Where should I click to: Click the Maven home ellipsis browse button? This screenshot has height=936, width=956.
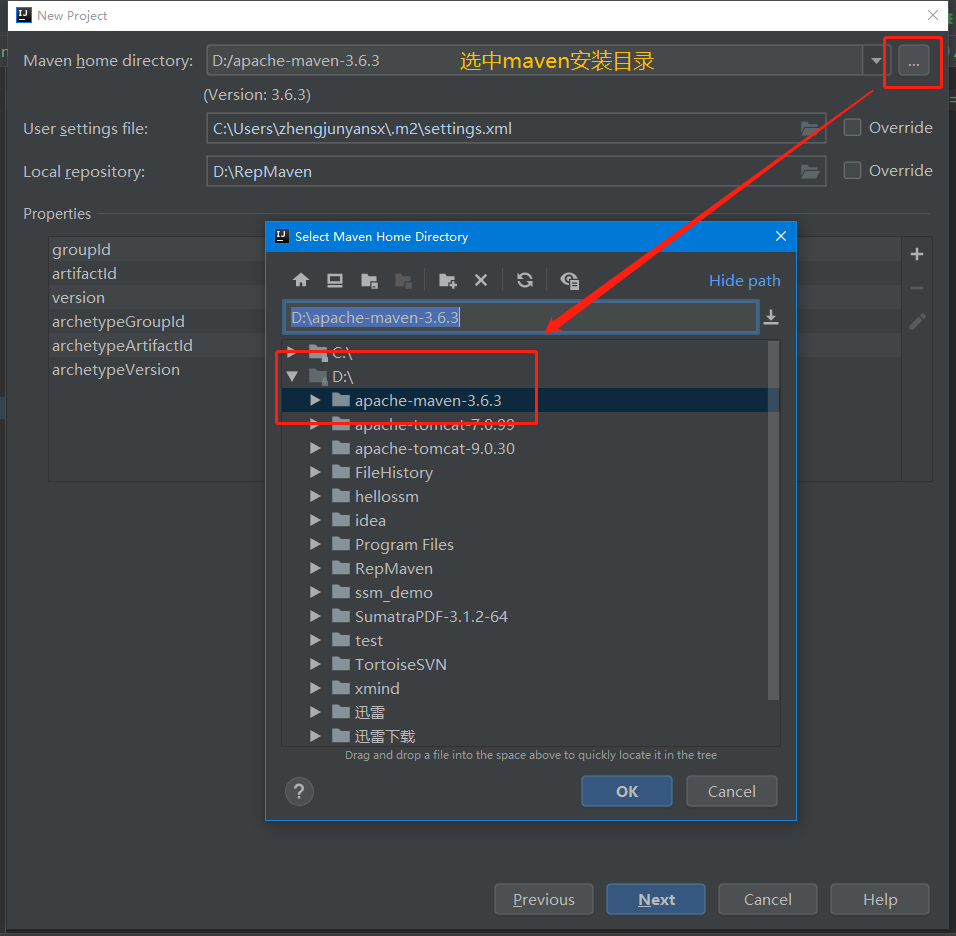coord(913,61)
